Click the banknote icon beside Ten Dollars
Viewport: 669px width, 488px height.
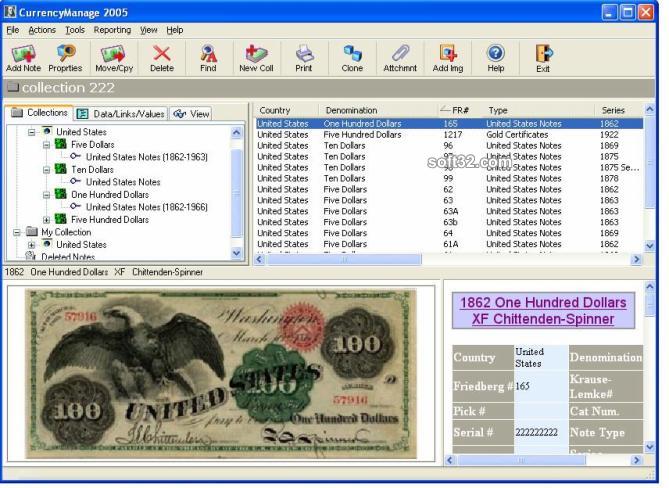click(61, 169)
